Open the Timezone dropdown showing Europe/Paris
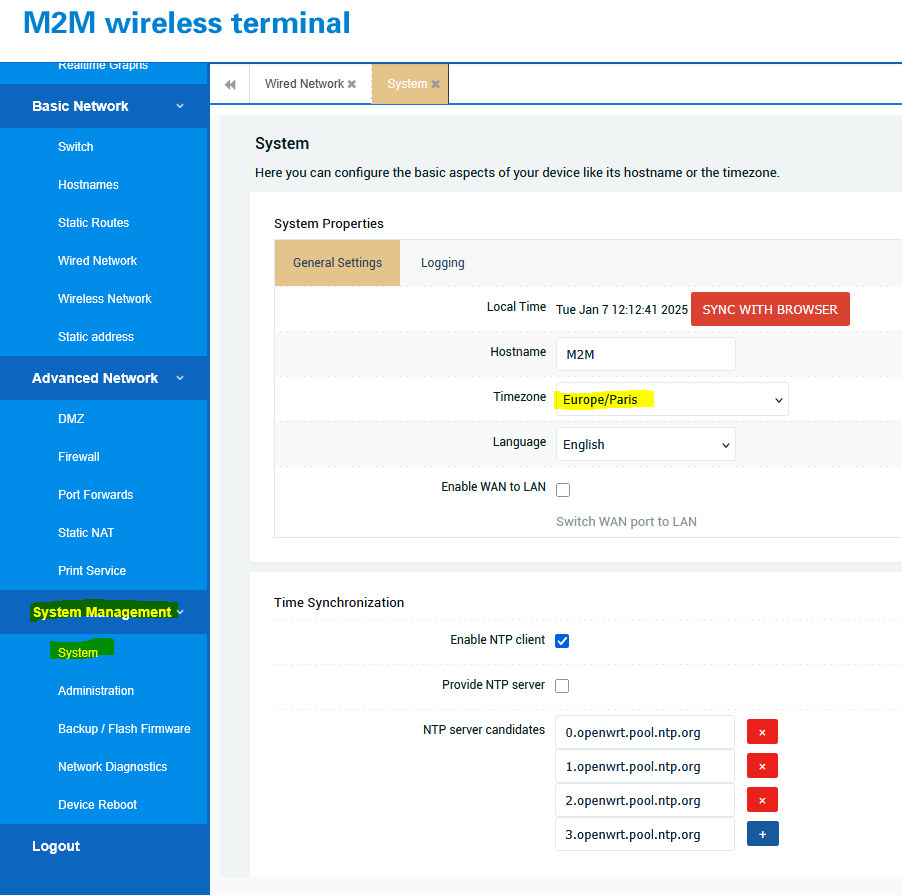Screen dimensions: 902x895 672,399
